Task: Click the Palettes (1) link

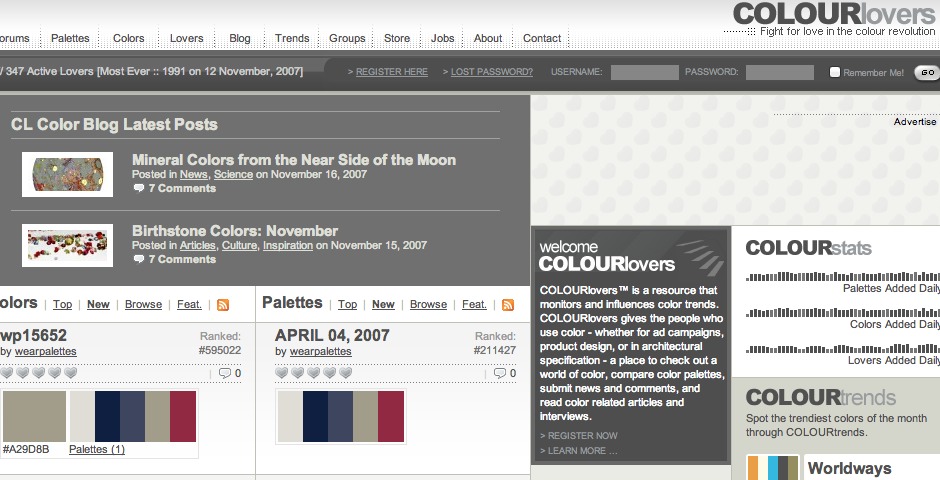Action: pyautogui.click(x=97, y=449)
